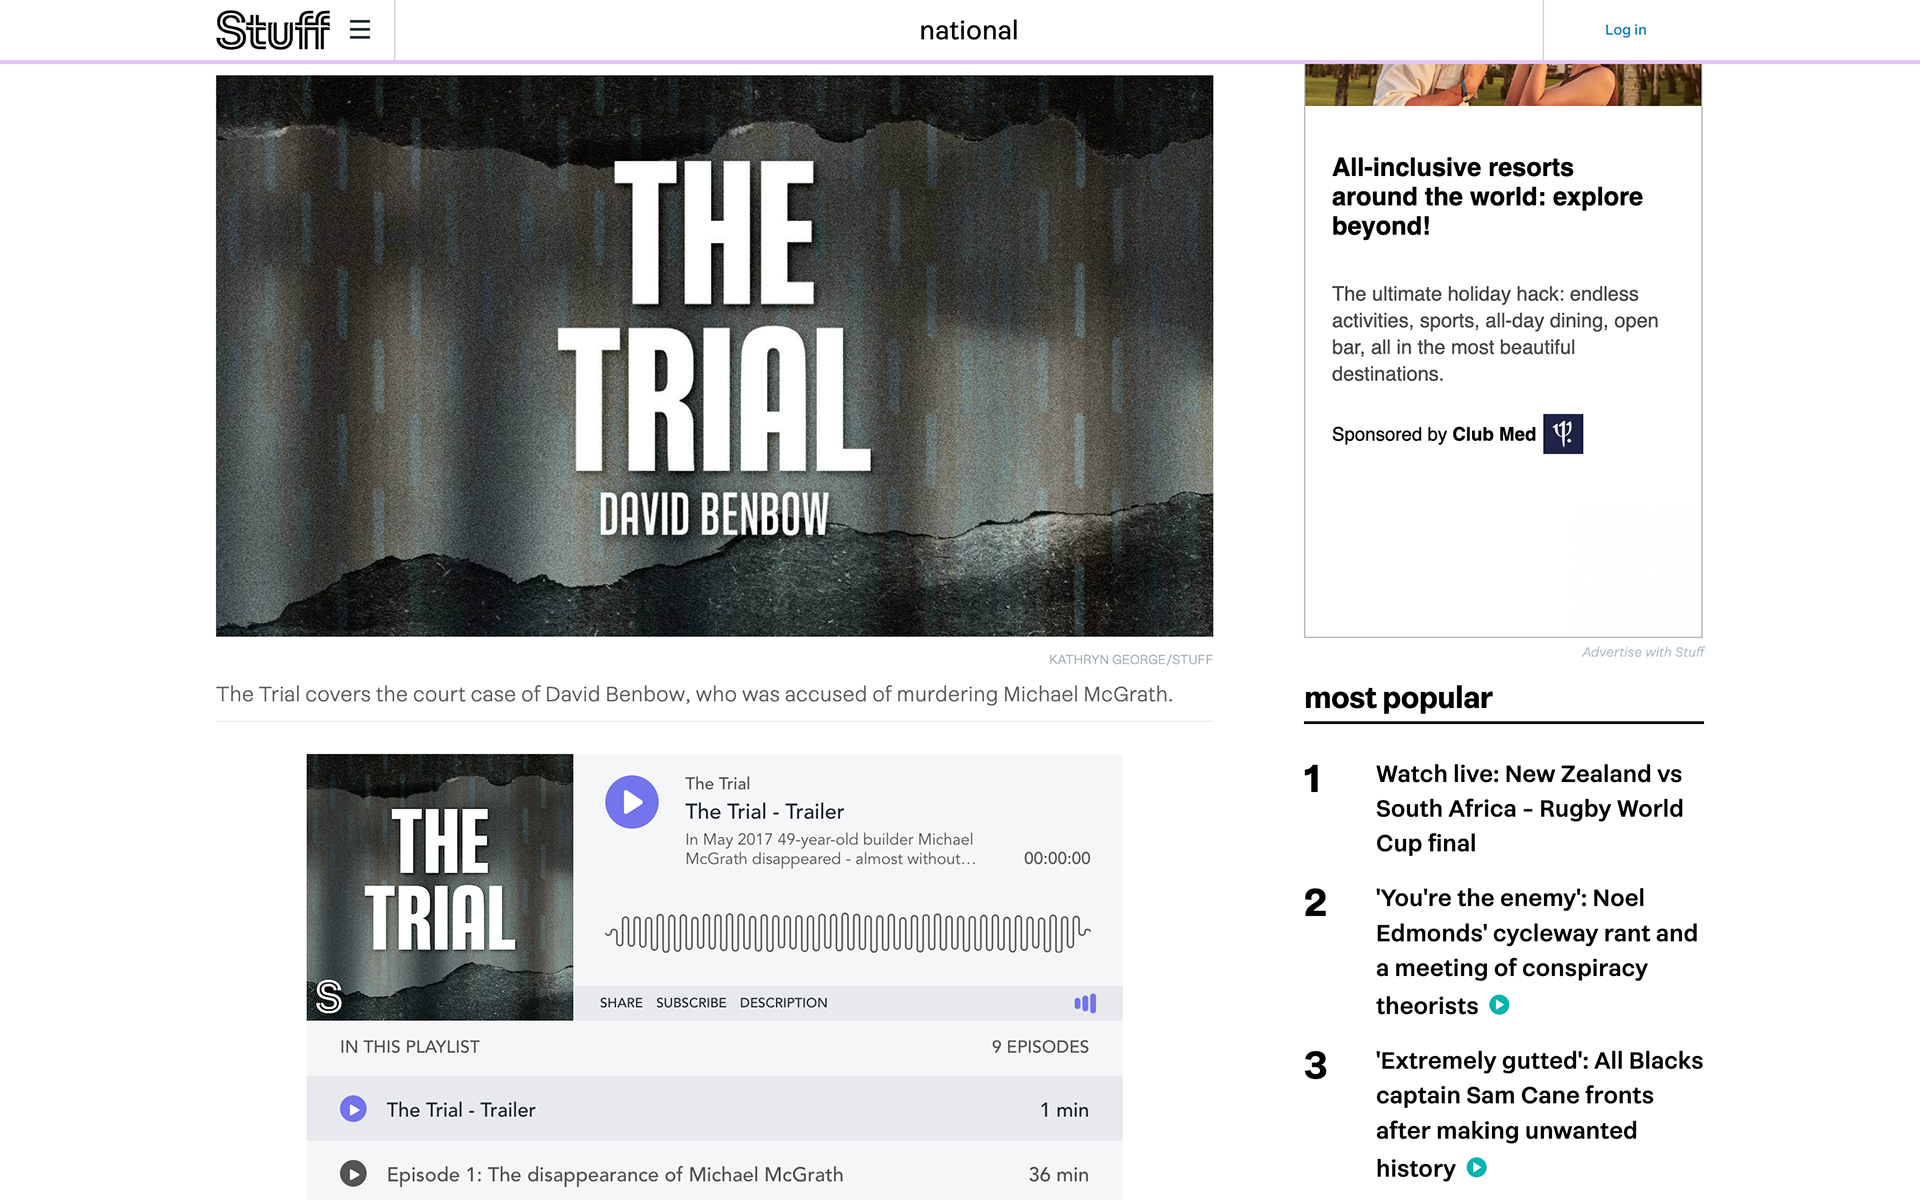Click Log in link
This screenshot has height=1200, width=1920.
coord(1625,30)
